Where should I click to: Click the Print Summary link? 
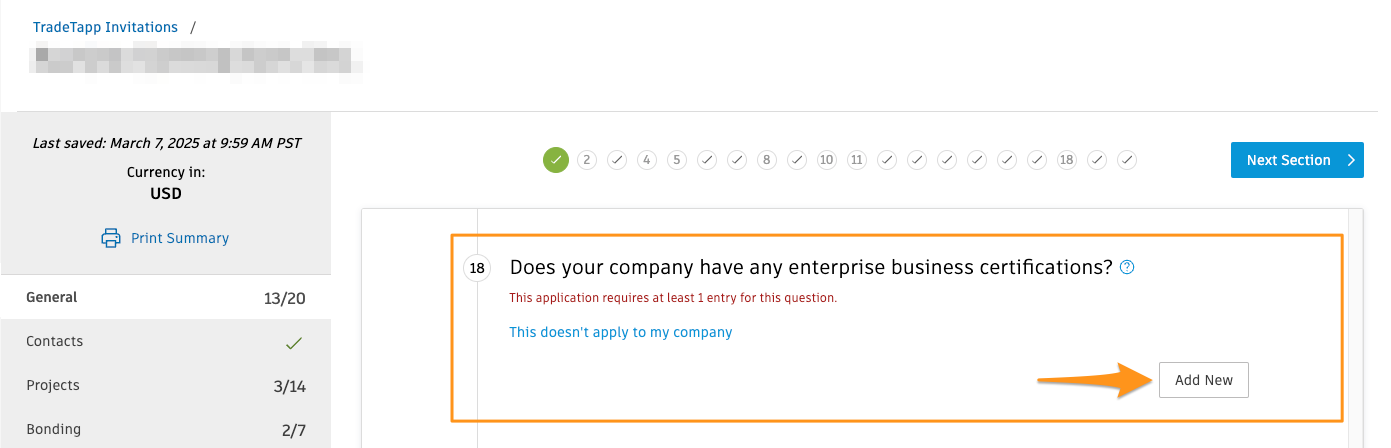[180, 238]
